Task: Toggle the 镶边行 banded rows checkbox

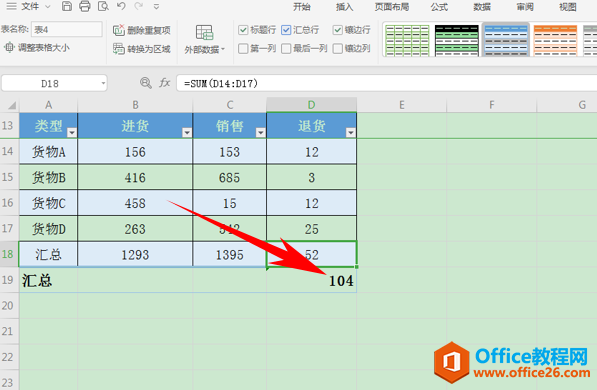Action: (x=337, y=30)
